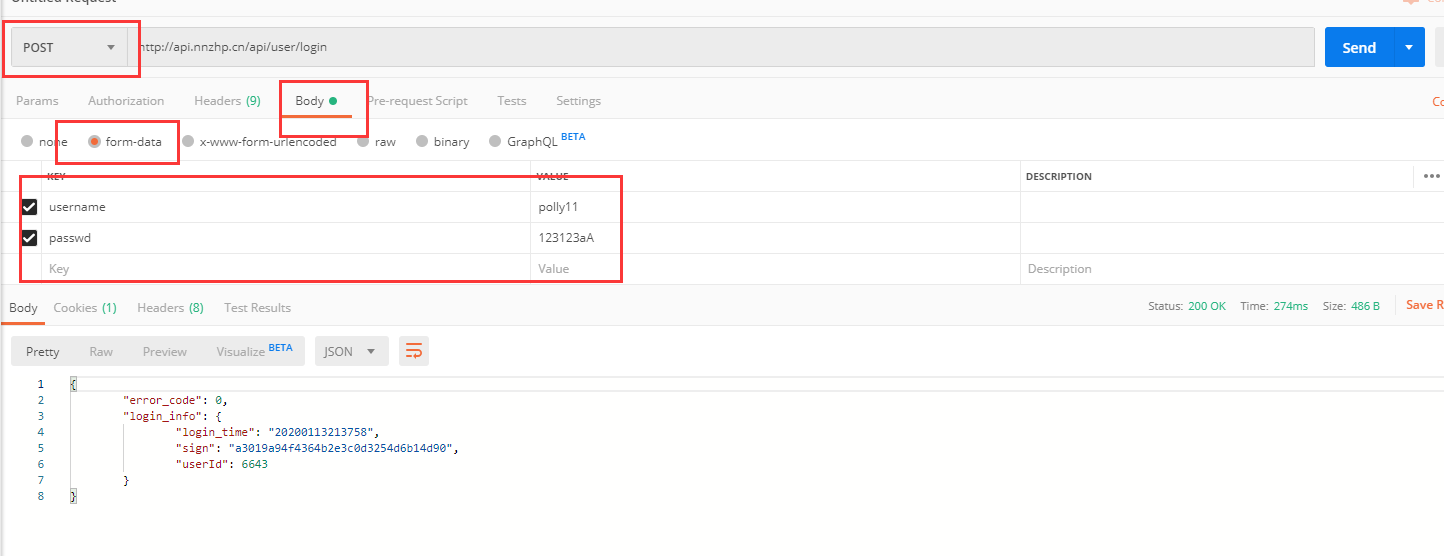
Task: Select the GraphQL body type option
Action: [x=495, y=142]
